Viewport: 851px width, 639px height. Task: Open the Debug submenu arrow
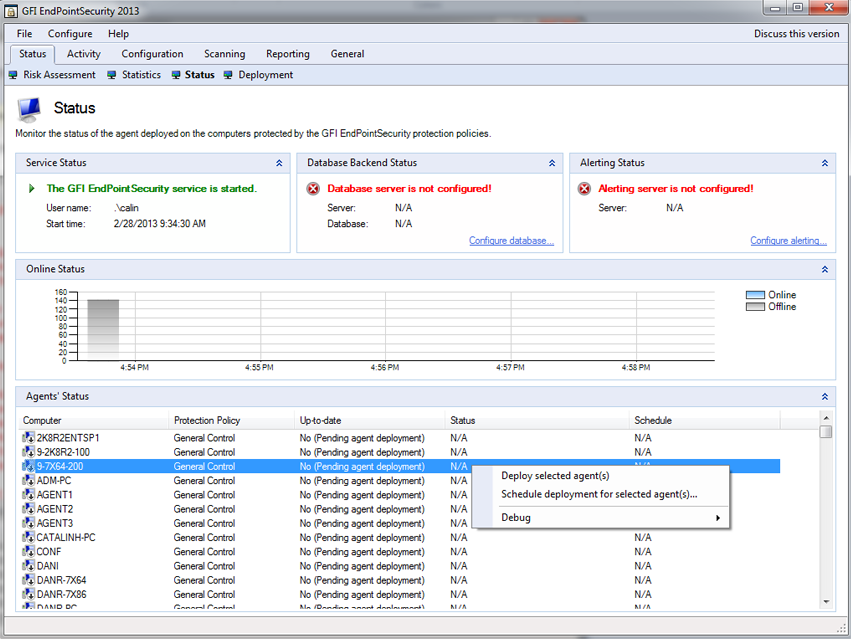click(x=718, y=518)
